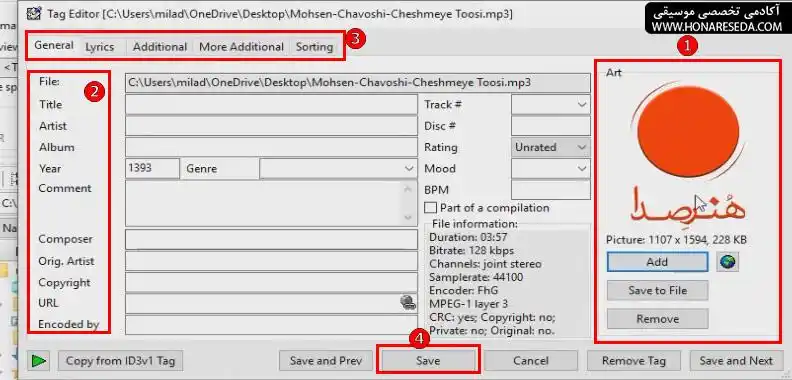Toggle Part of a compilation checkbox

430,208
